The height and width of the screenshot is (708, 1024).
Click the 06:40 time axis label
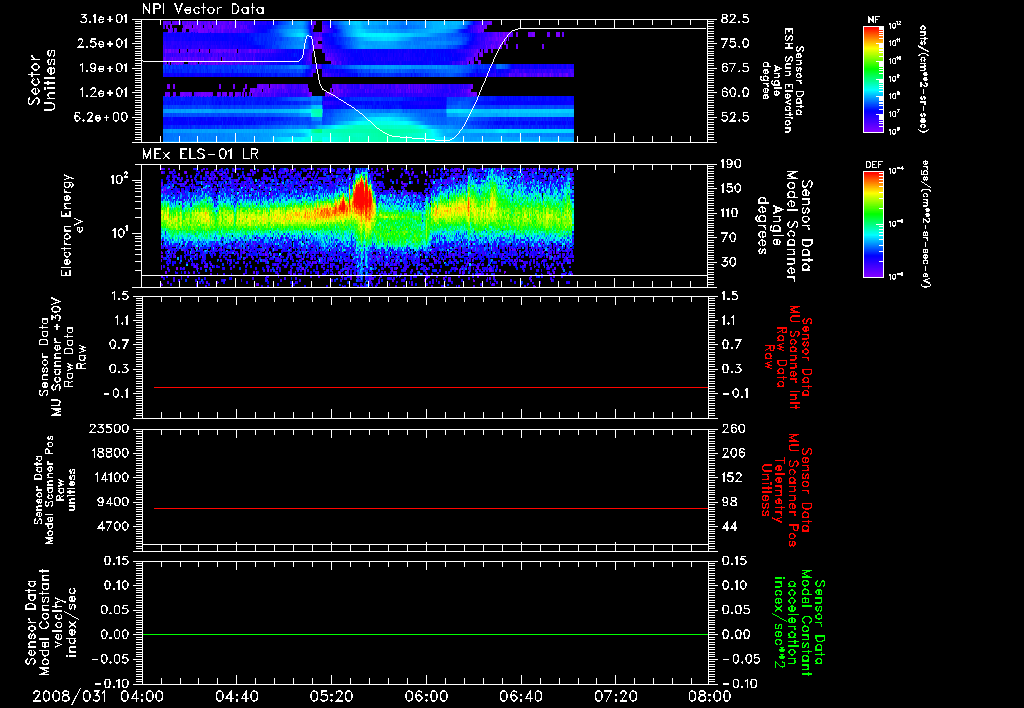[520, 696]
